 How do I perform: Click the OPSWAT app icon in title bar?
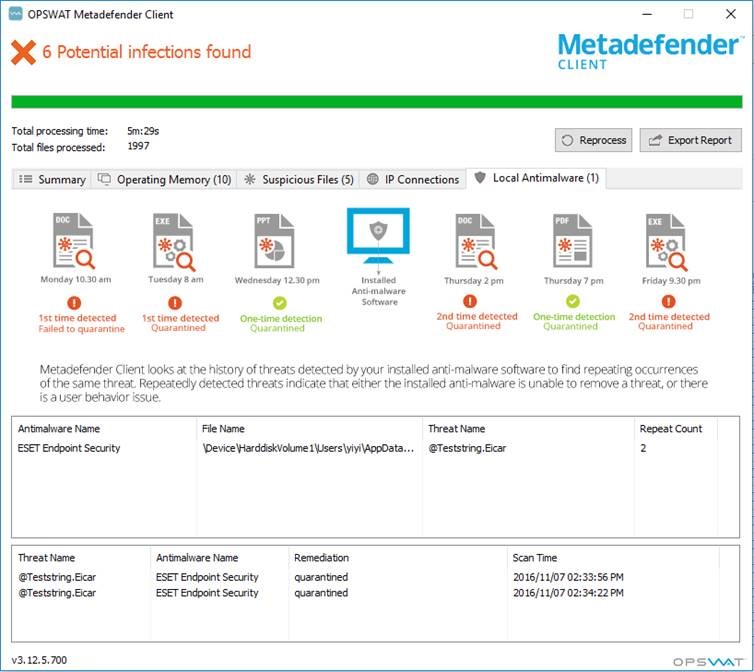click(x=15, y=13)
